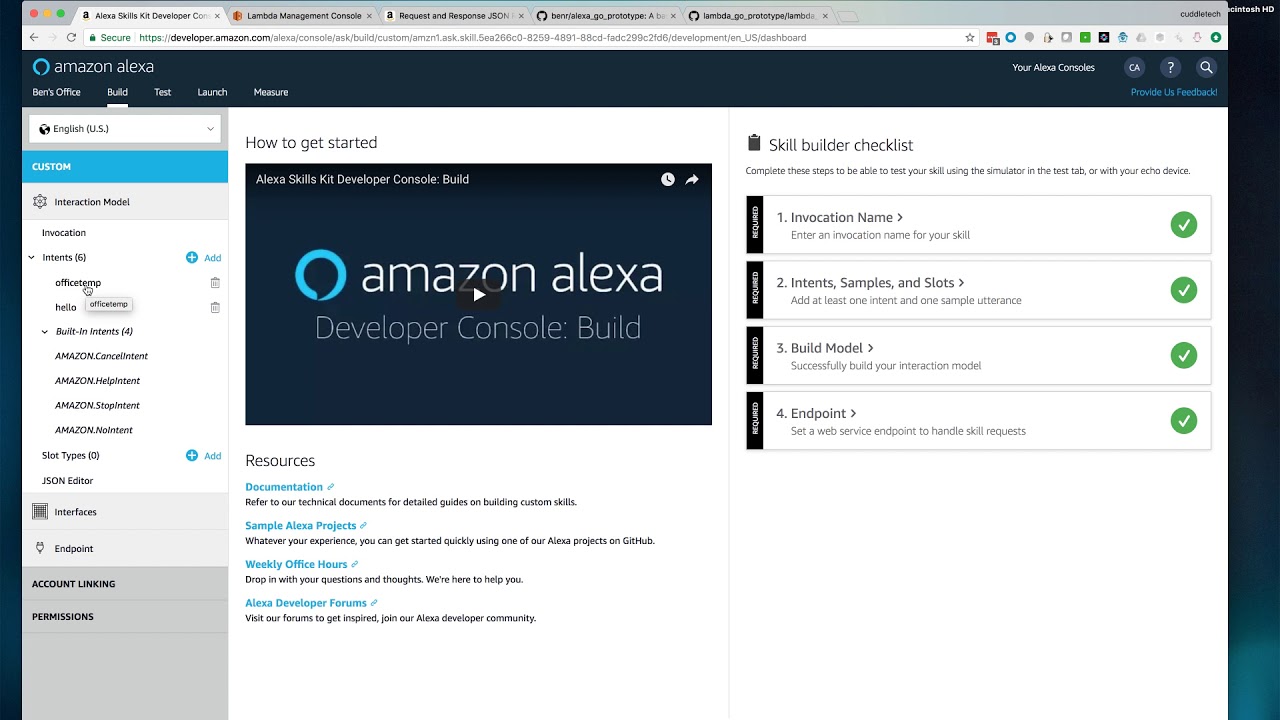This screenshot has height=720, width=1280.
Task: Open the Weekly Office Hours link
Action: click(296, 564)
